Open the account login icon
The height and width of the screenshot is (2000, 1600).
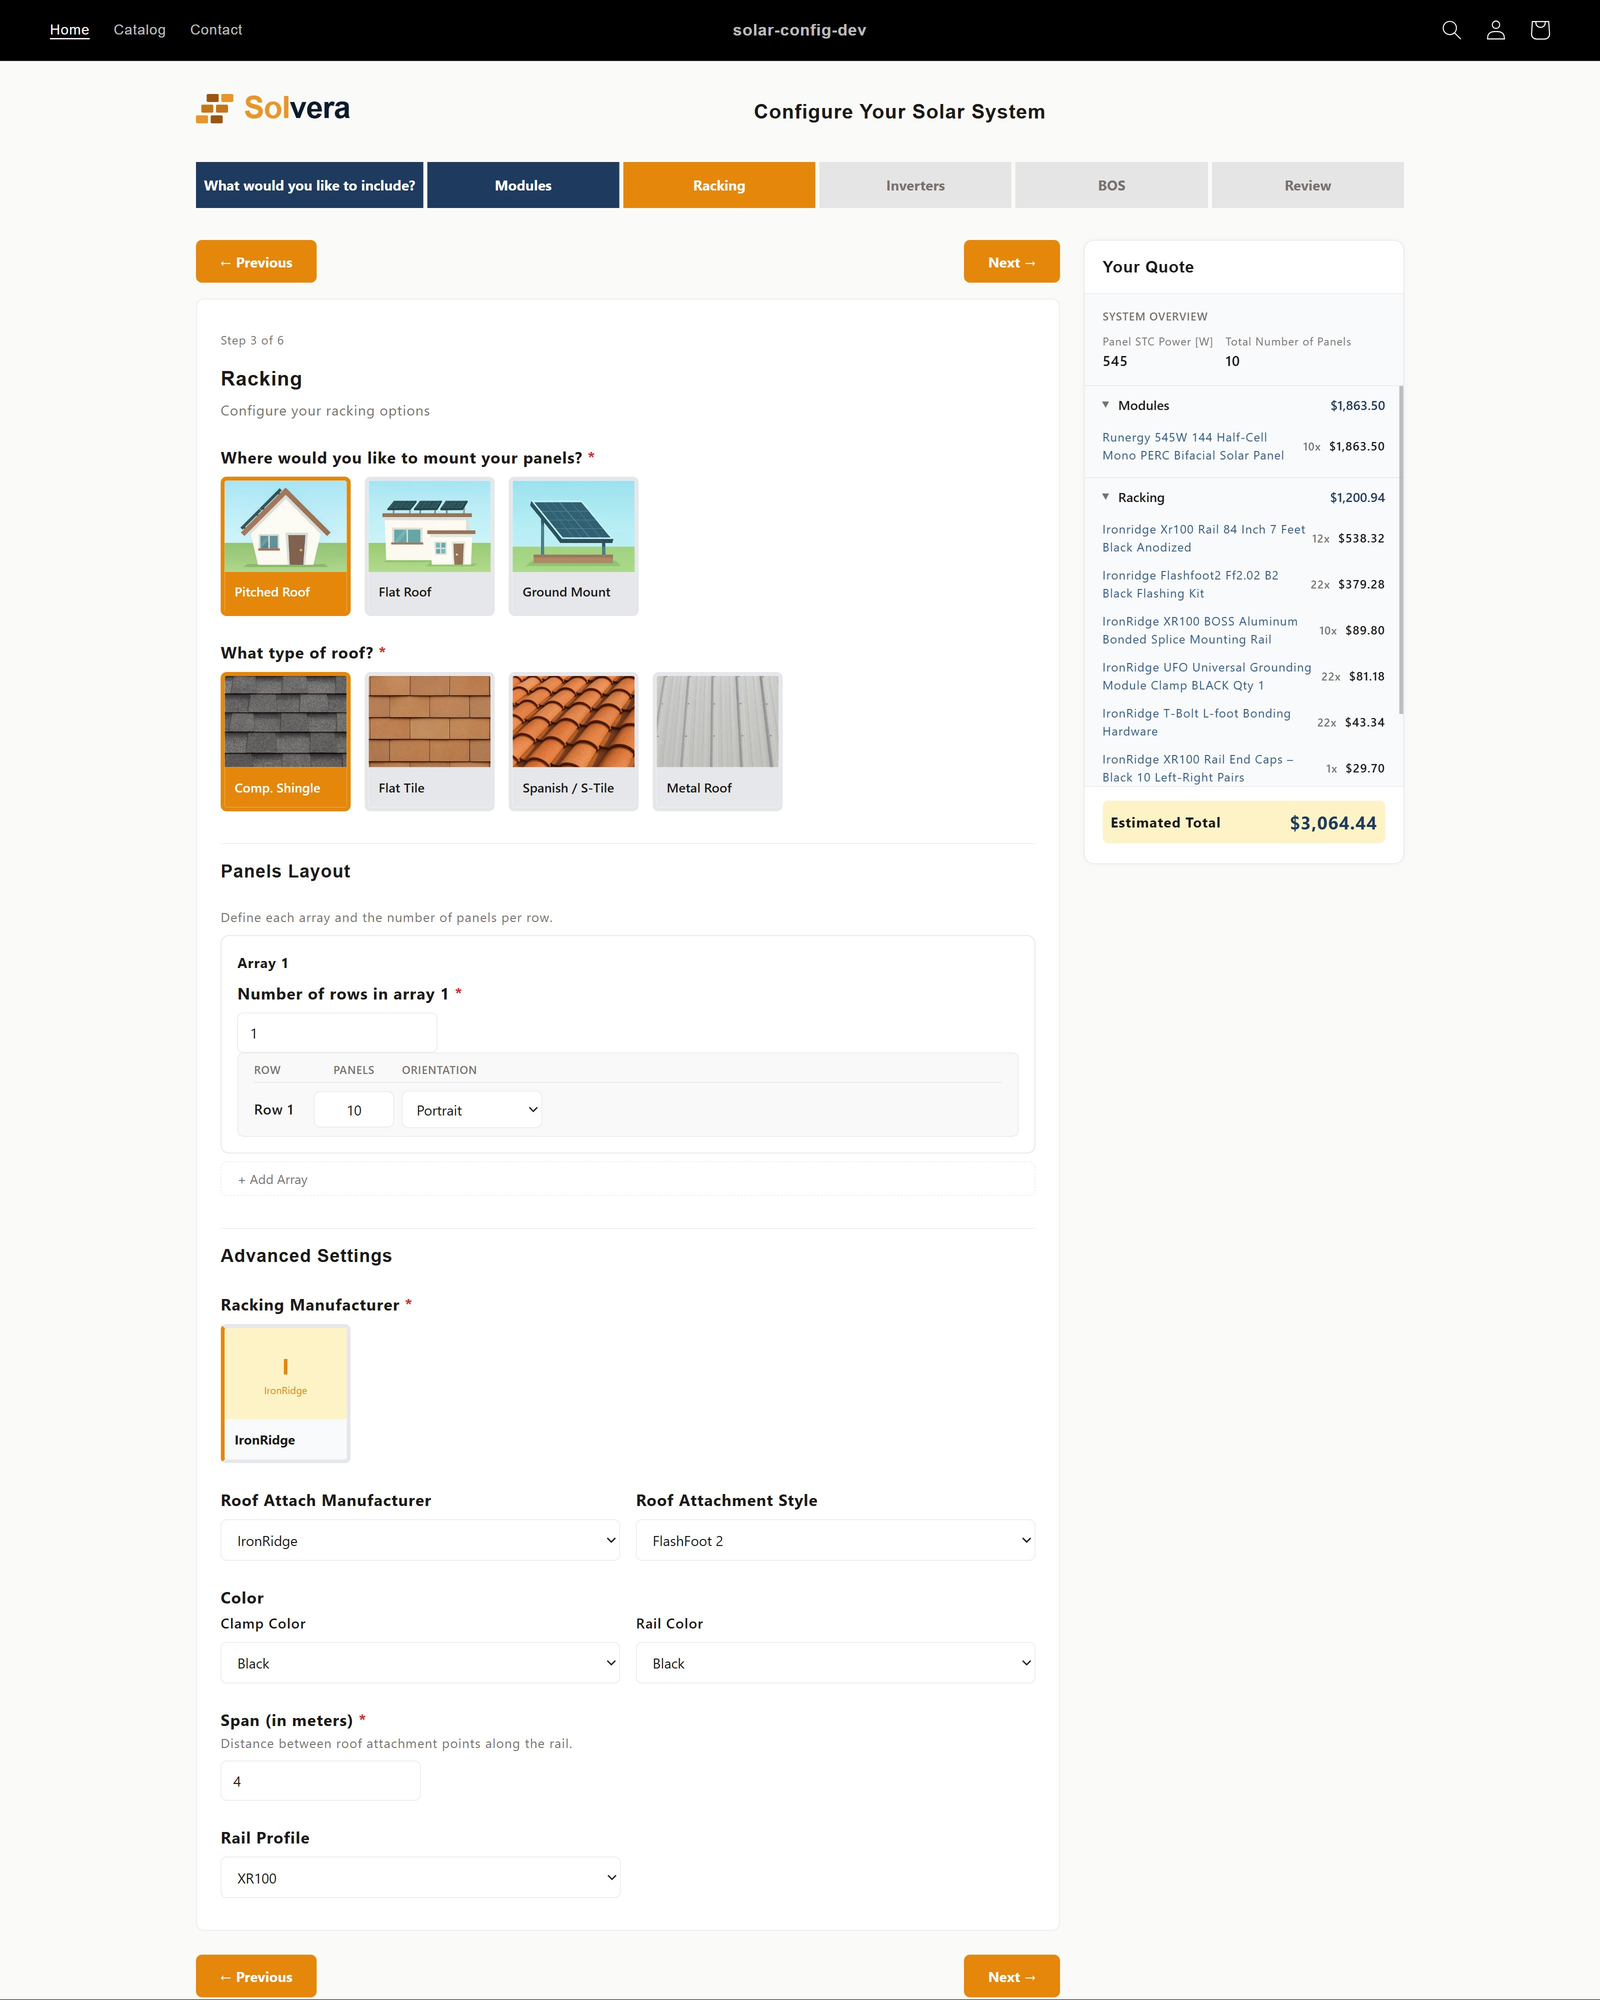pos(1495,30)
